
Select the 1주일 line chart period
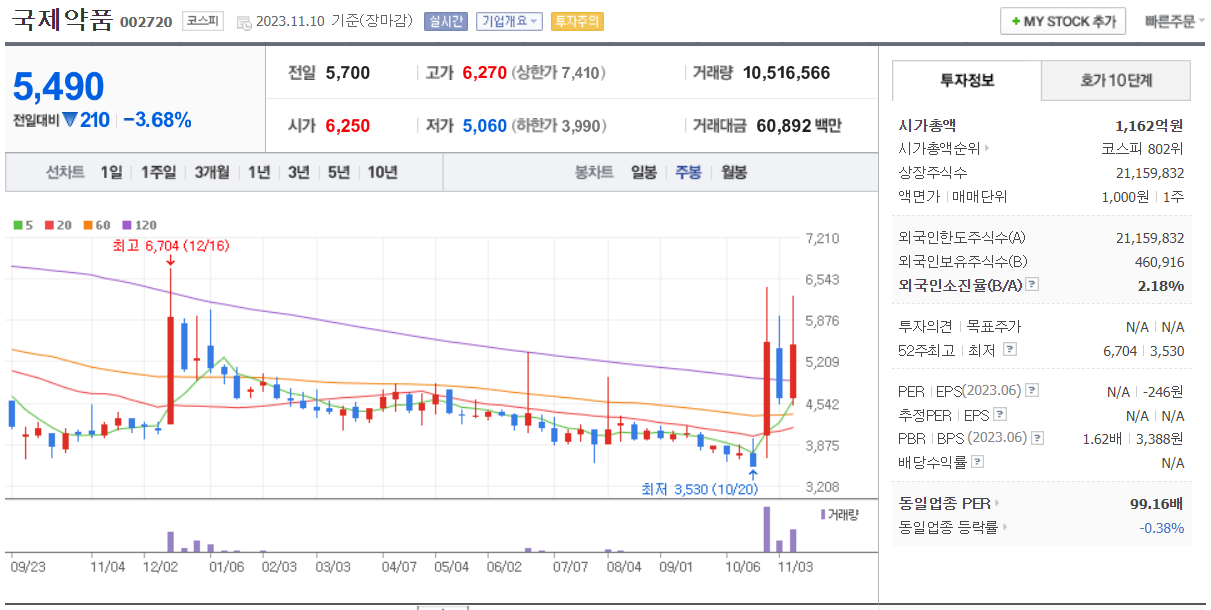click(x=158, y=172)
